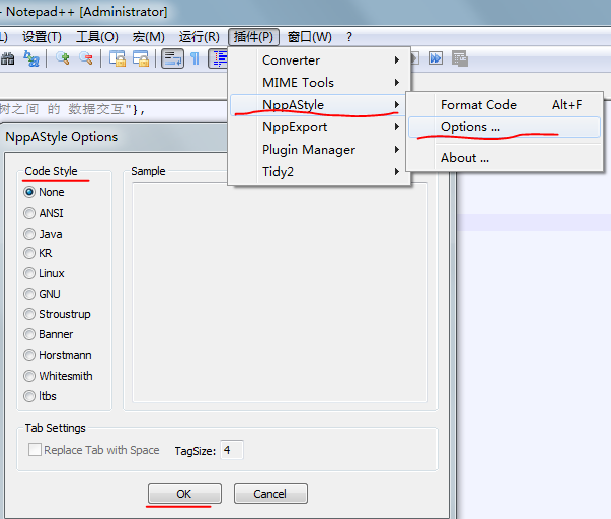Open the 运行(R) menu
The height and width of the screenshot is (519, 611).
(x=199, y=37)
